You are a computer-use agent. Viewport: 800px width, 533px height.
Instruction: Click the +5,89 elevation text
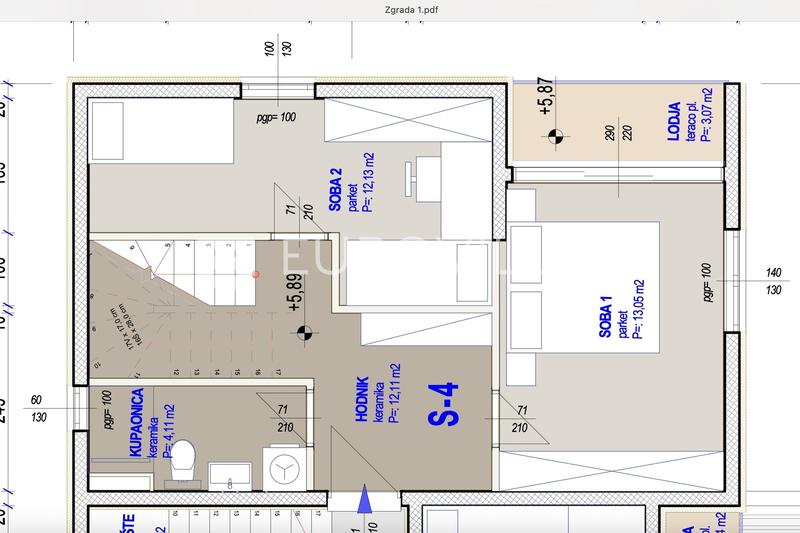295,293
